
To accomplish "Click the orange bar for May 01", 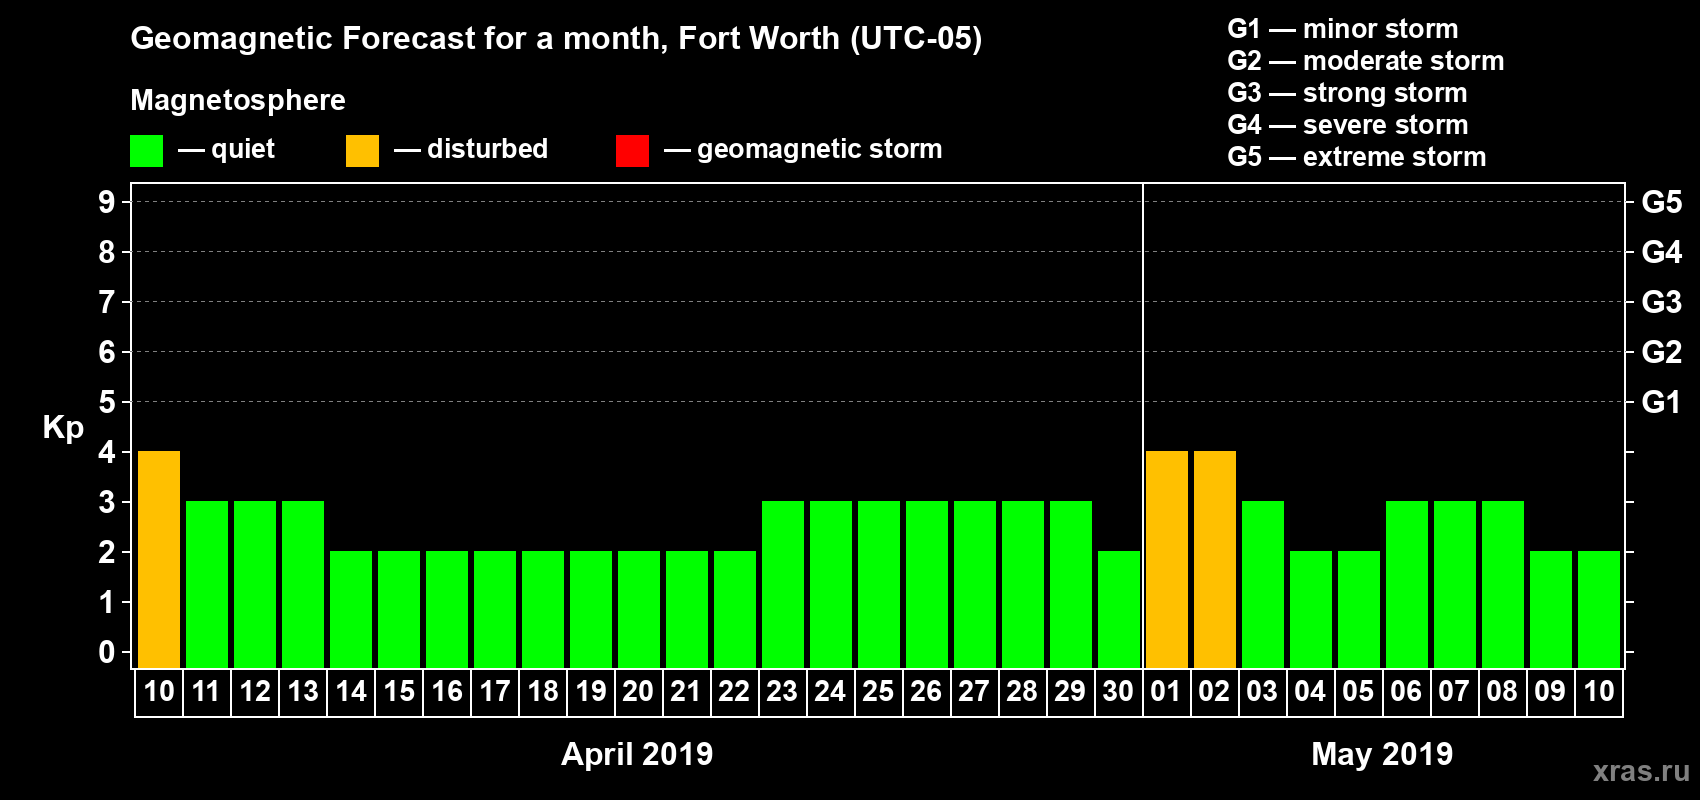I will pyautogui.click(x=1166, y=559).
